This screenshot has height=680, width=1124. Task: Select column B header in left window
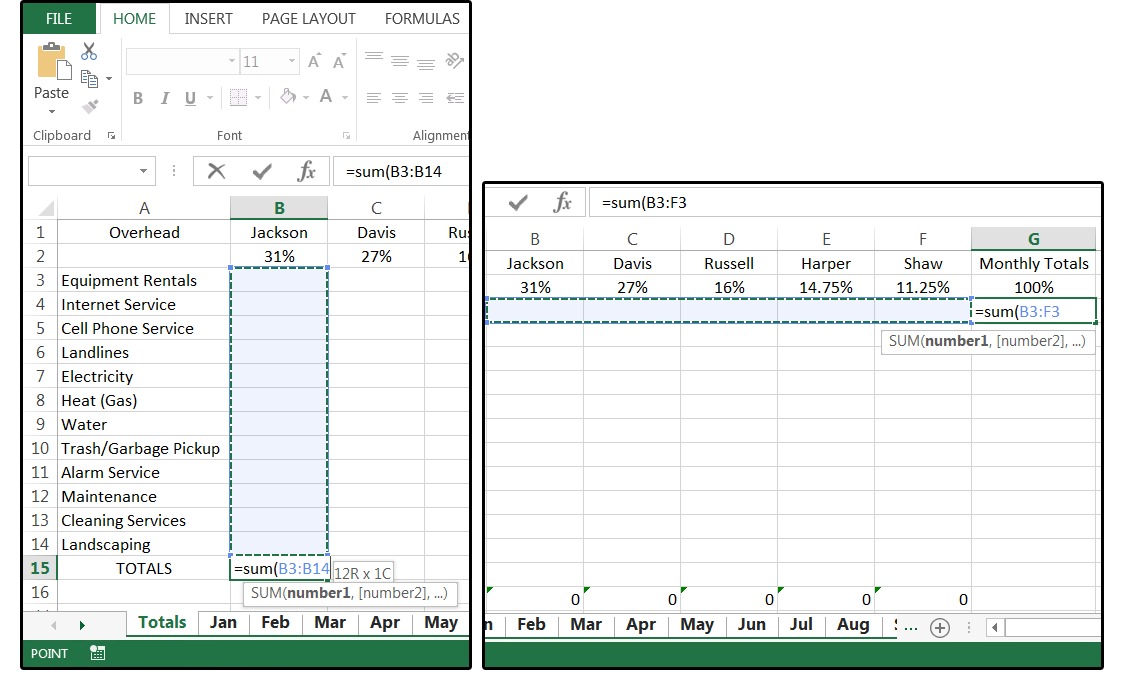pos(279,209)
